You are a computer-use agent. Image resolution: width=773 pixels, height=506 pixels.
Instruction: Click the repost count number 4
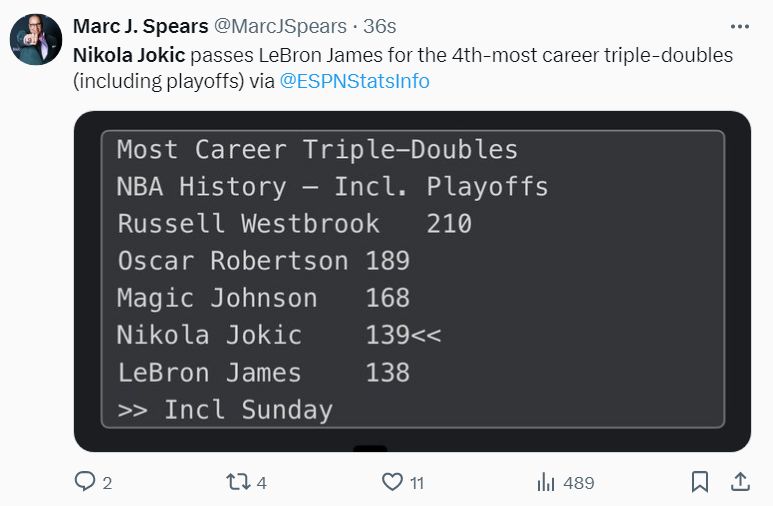click(x=262, y=483)
